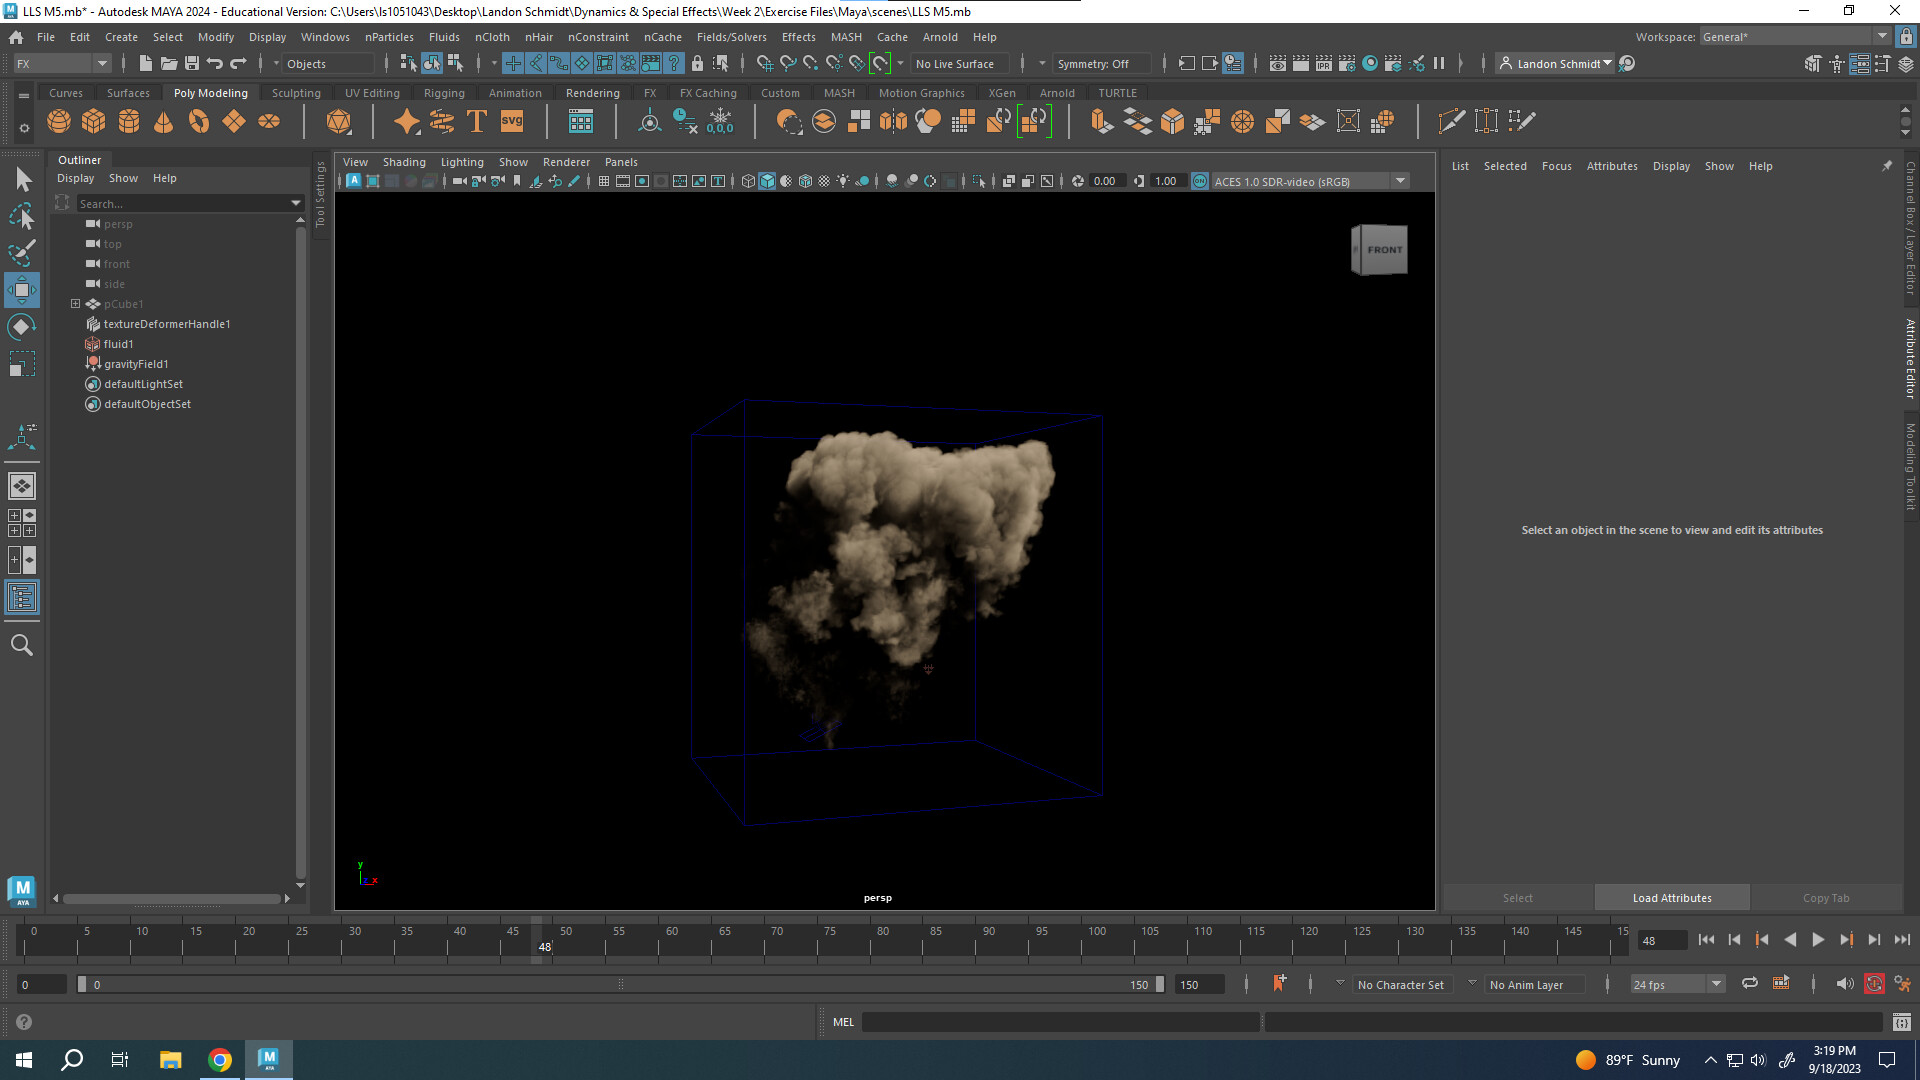The image size is (1920, 1080).
Task: Switch to the Rendering shelf tab
Action: click(592, 92)
